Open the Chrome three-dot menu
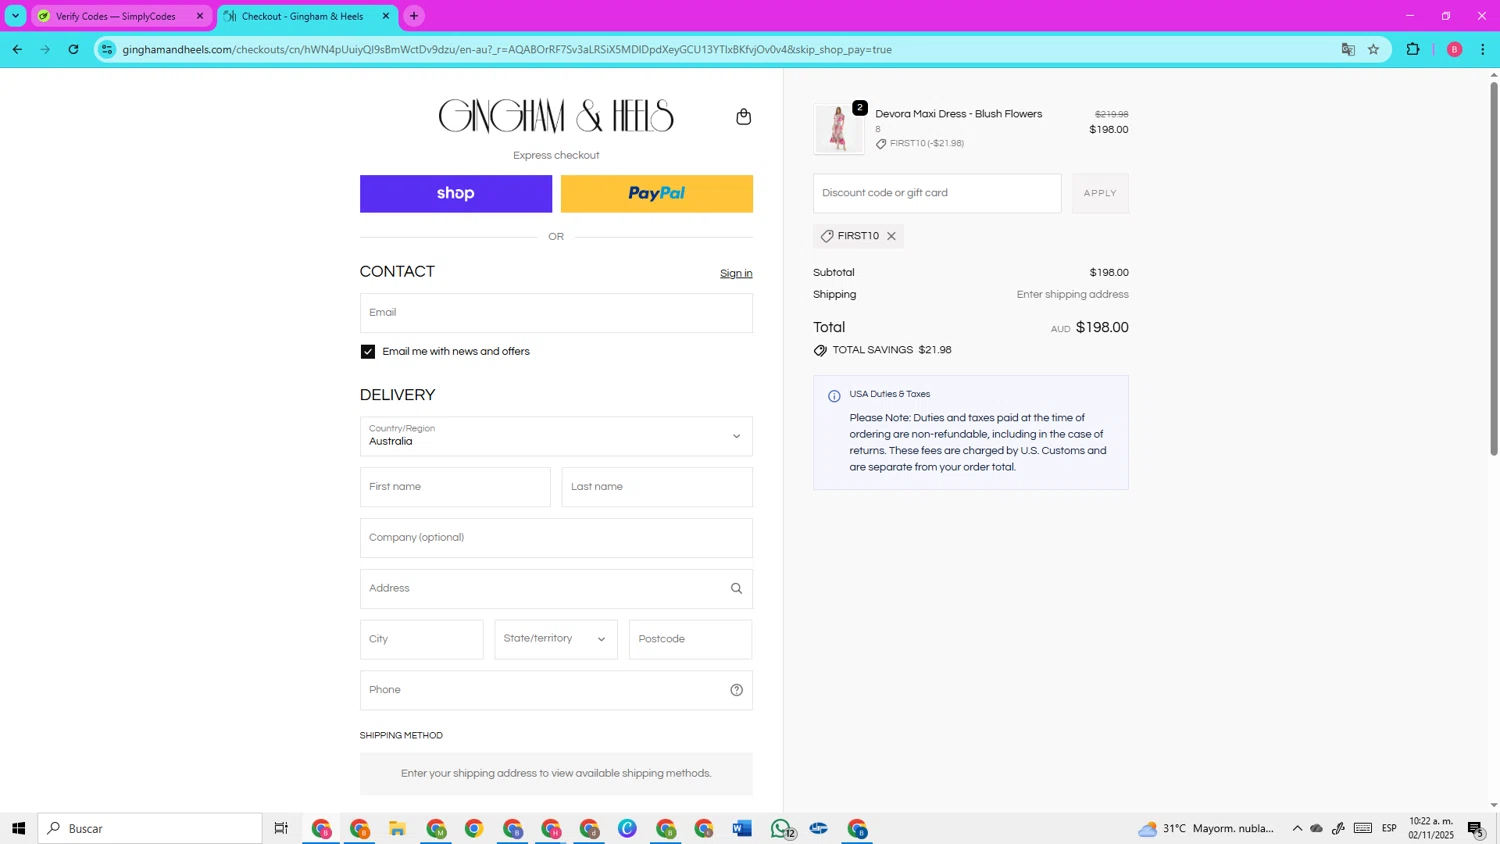The image size is (1500, 844). 1483,49
